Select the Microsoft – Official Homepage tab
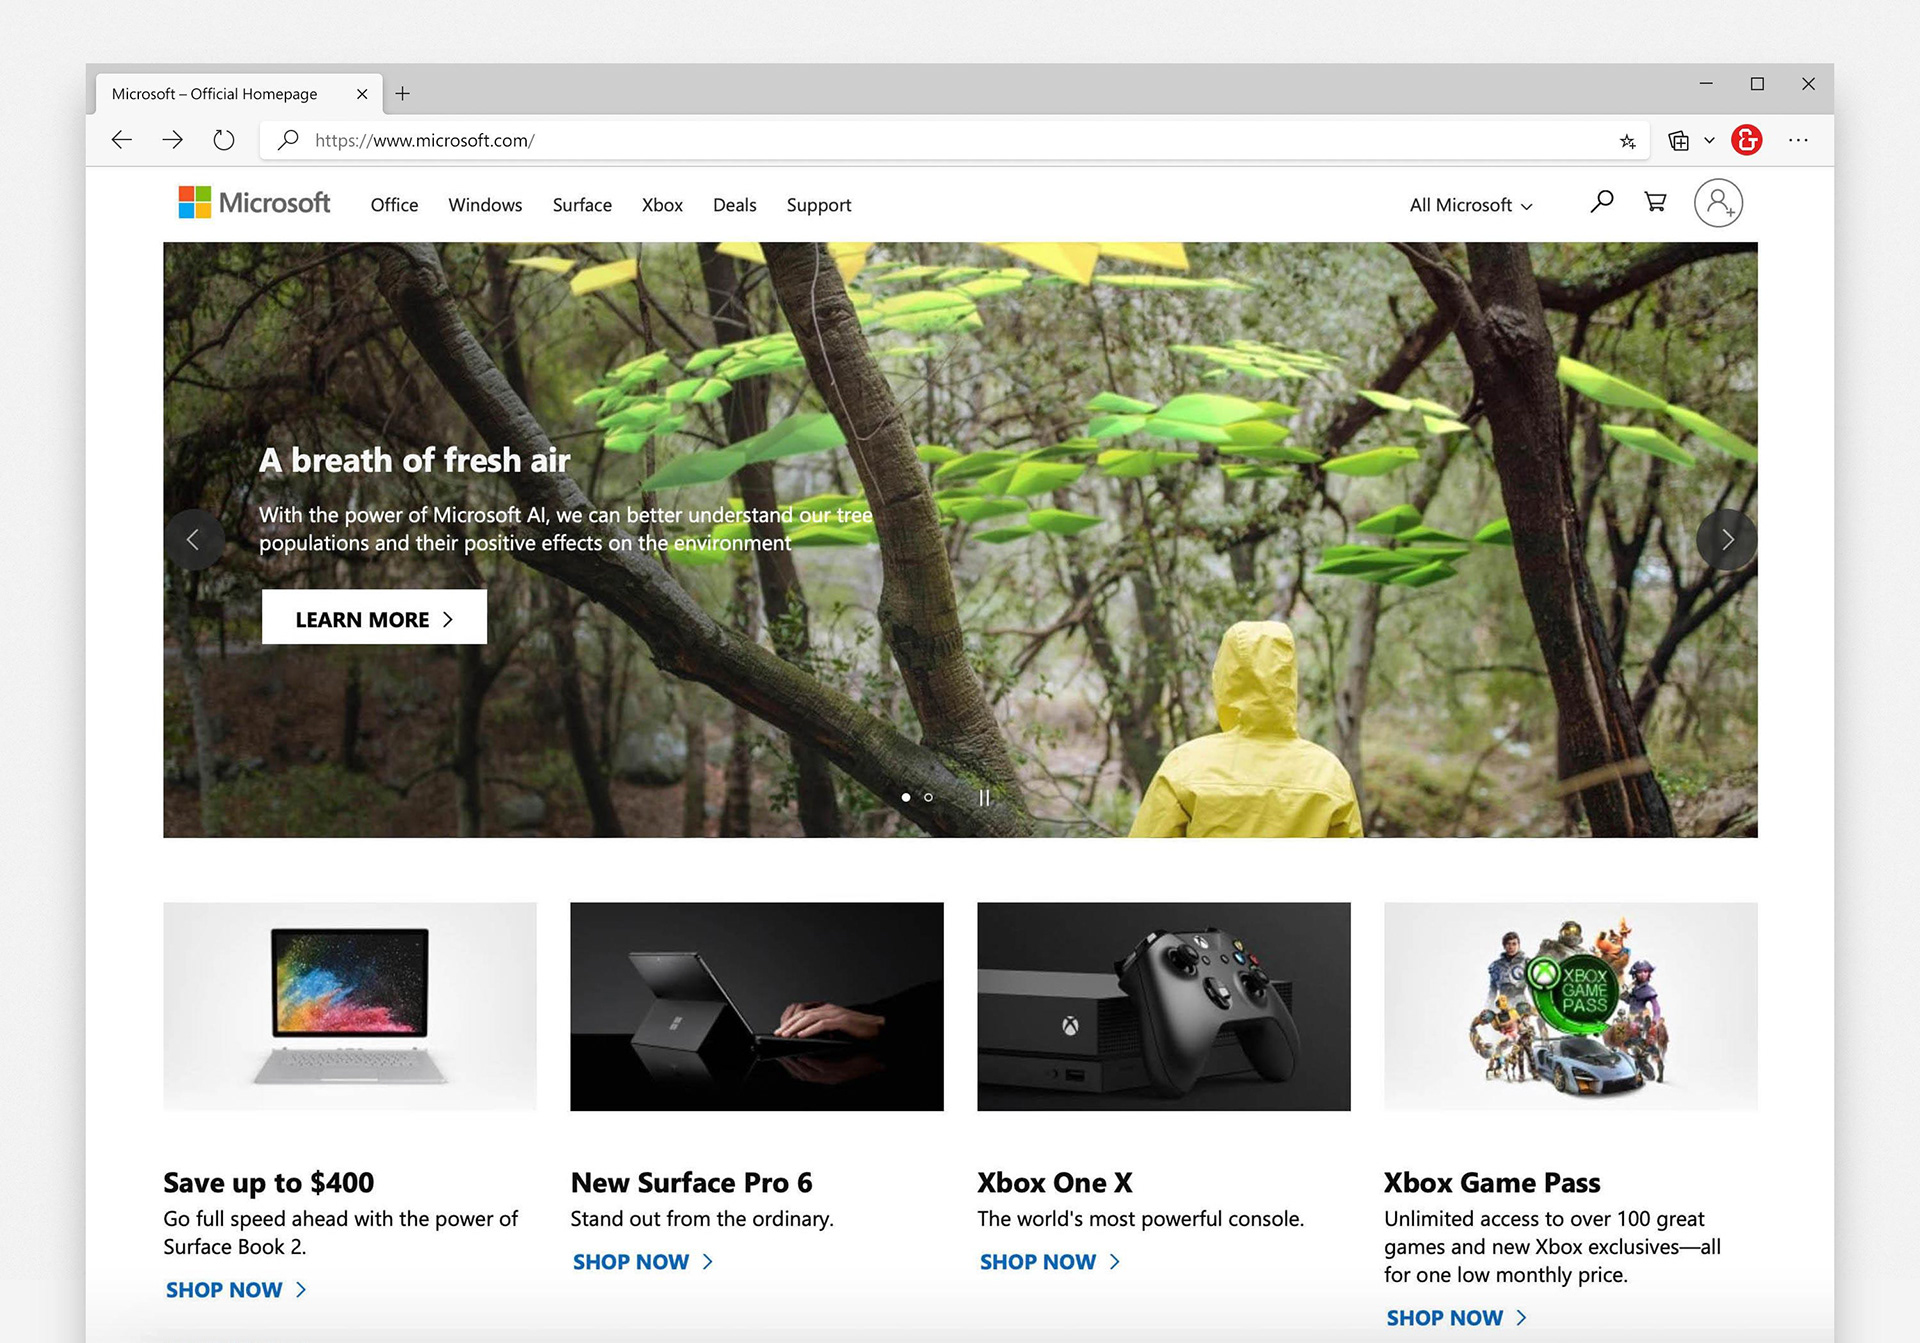Viewport: 1920px width, 1343px height. [240, 94]
